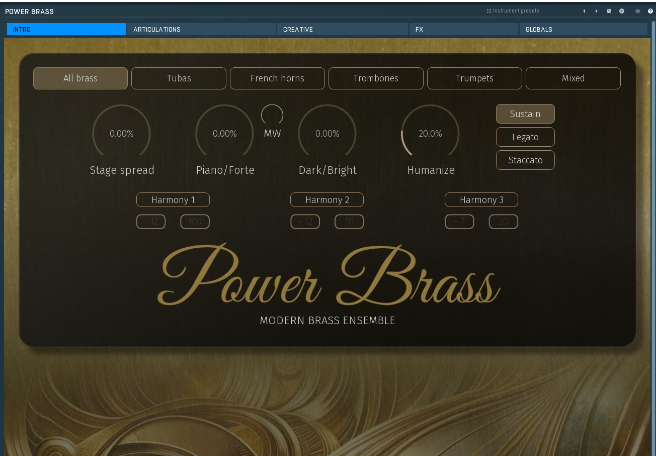Toggle Harmony 2 on
The image size is (656, 456).
tap(327, 200)
